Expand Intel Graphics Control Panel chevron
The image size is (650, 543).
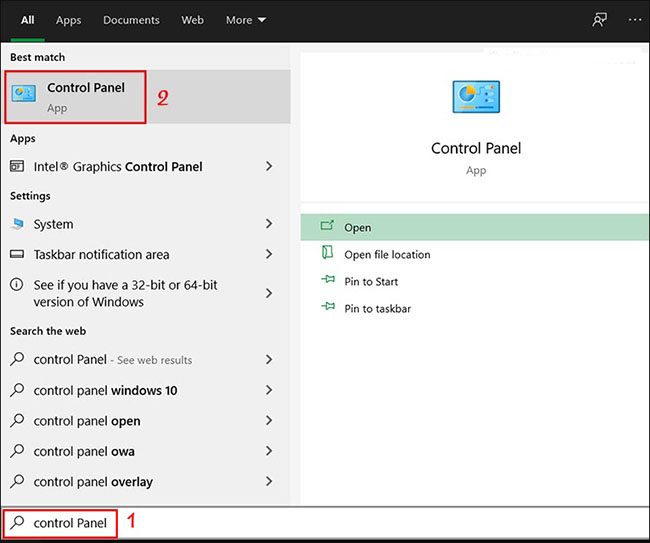coord(269,166)
